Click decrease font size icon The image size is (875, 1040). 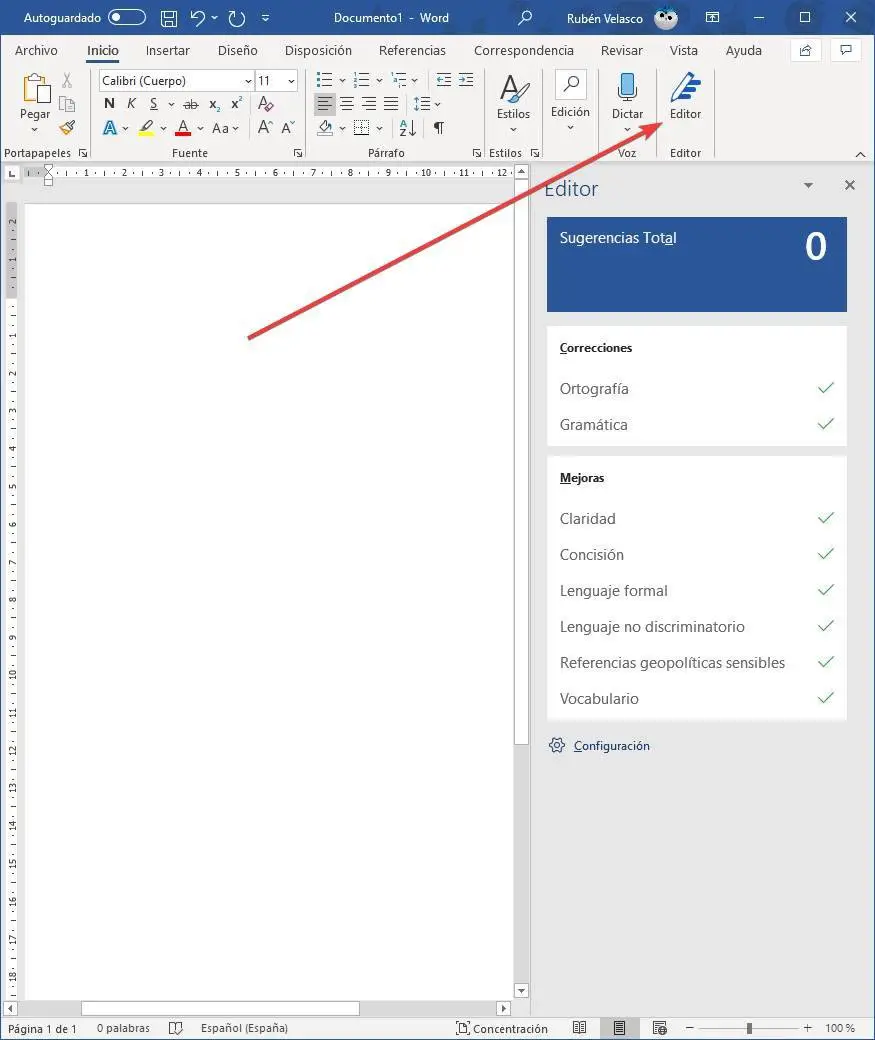(288, 127)
